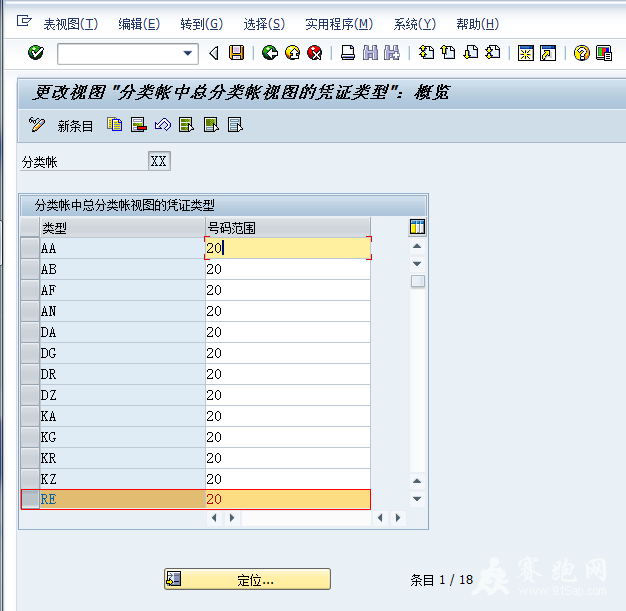Click the Customize Local Layout icon

[x=604, y=53]
